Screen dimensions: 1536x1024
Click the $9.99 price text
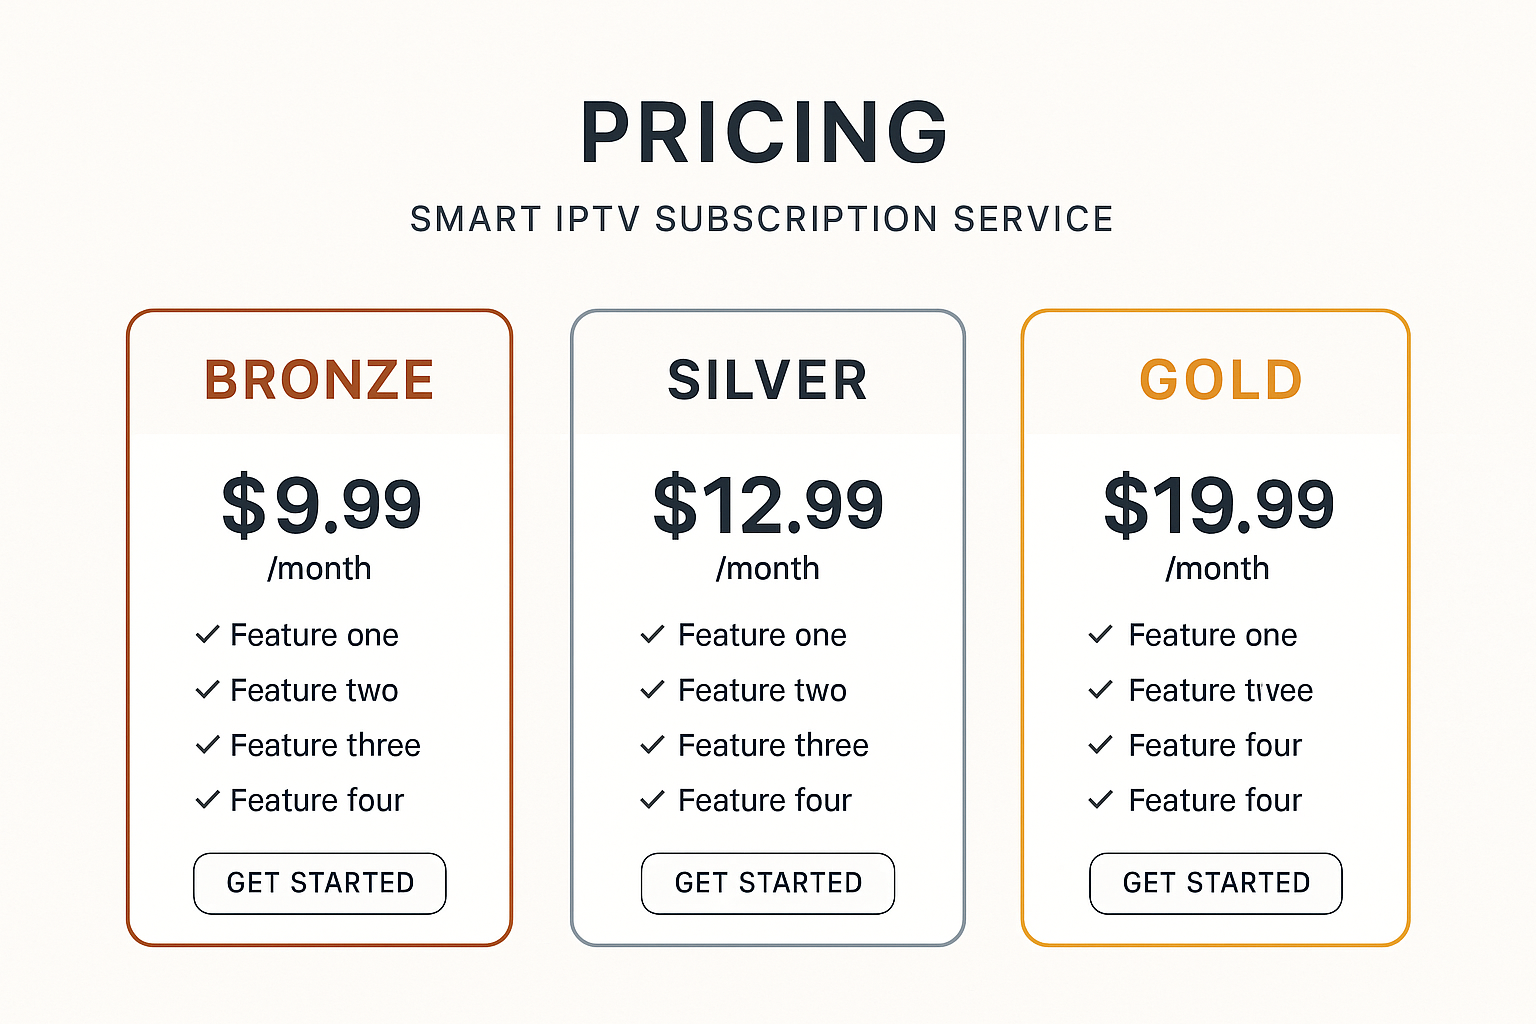click(x=321, y=505)
